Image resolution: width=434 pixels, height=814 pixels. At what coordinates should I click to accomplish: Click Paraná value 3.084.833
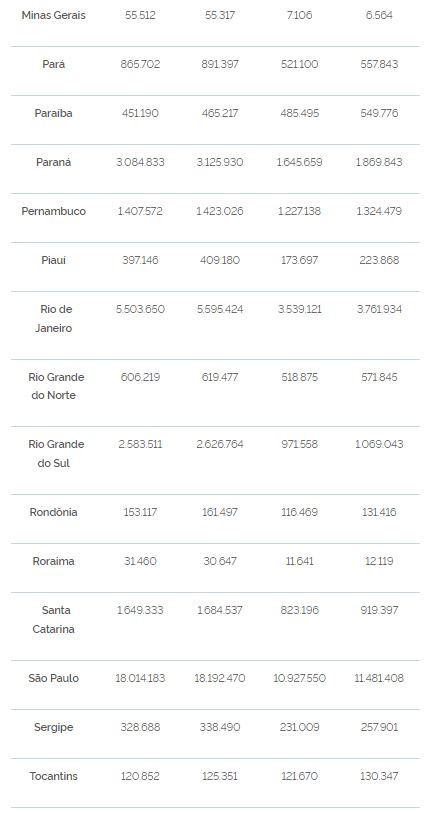tap(140, 162)
